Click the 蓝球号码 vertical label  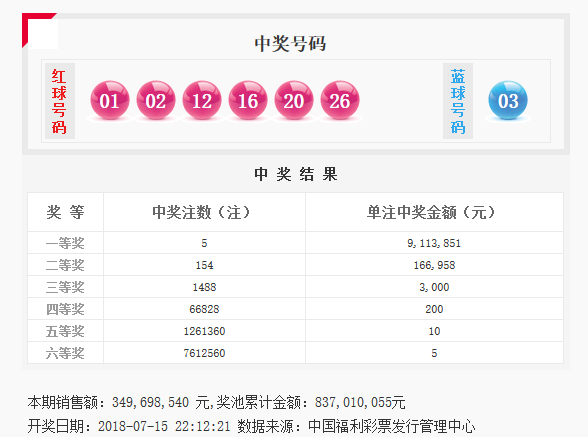pyautogui.click(x=458, y=101)
